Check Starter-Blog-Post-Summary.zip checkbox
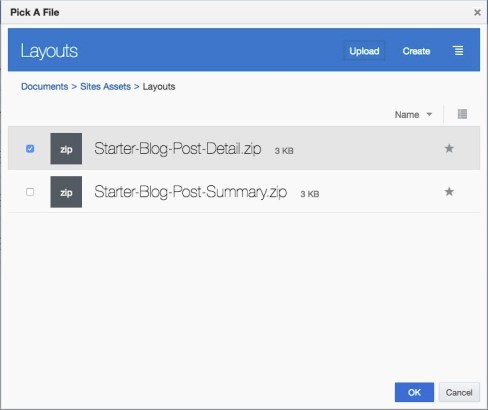The width and height of the screenshot is (488, 410). [x=30, y=192]
